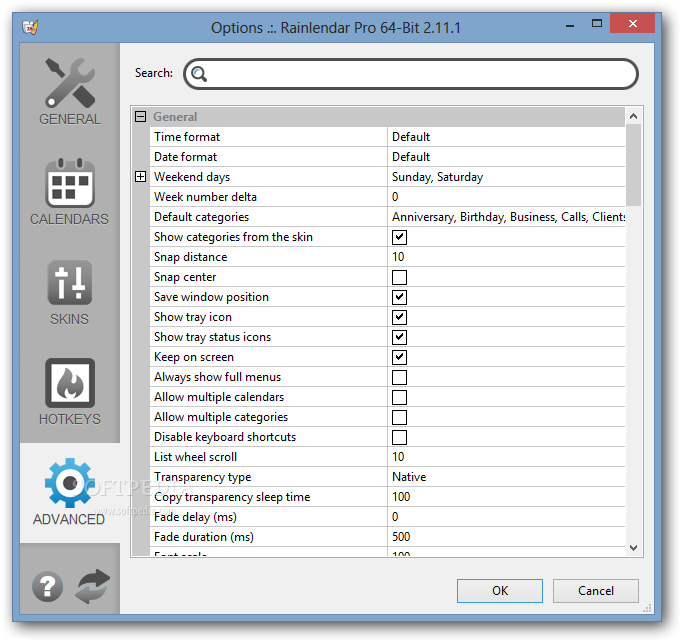Click the Rainlendar app icon in title bar
Image resolution: width=682 pixels, height=642 pixels.
(30, 27)
